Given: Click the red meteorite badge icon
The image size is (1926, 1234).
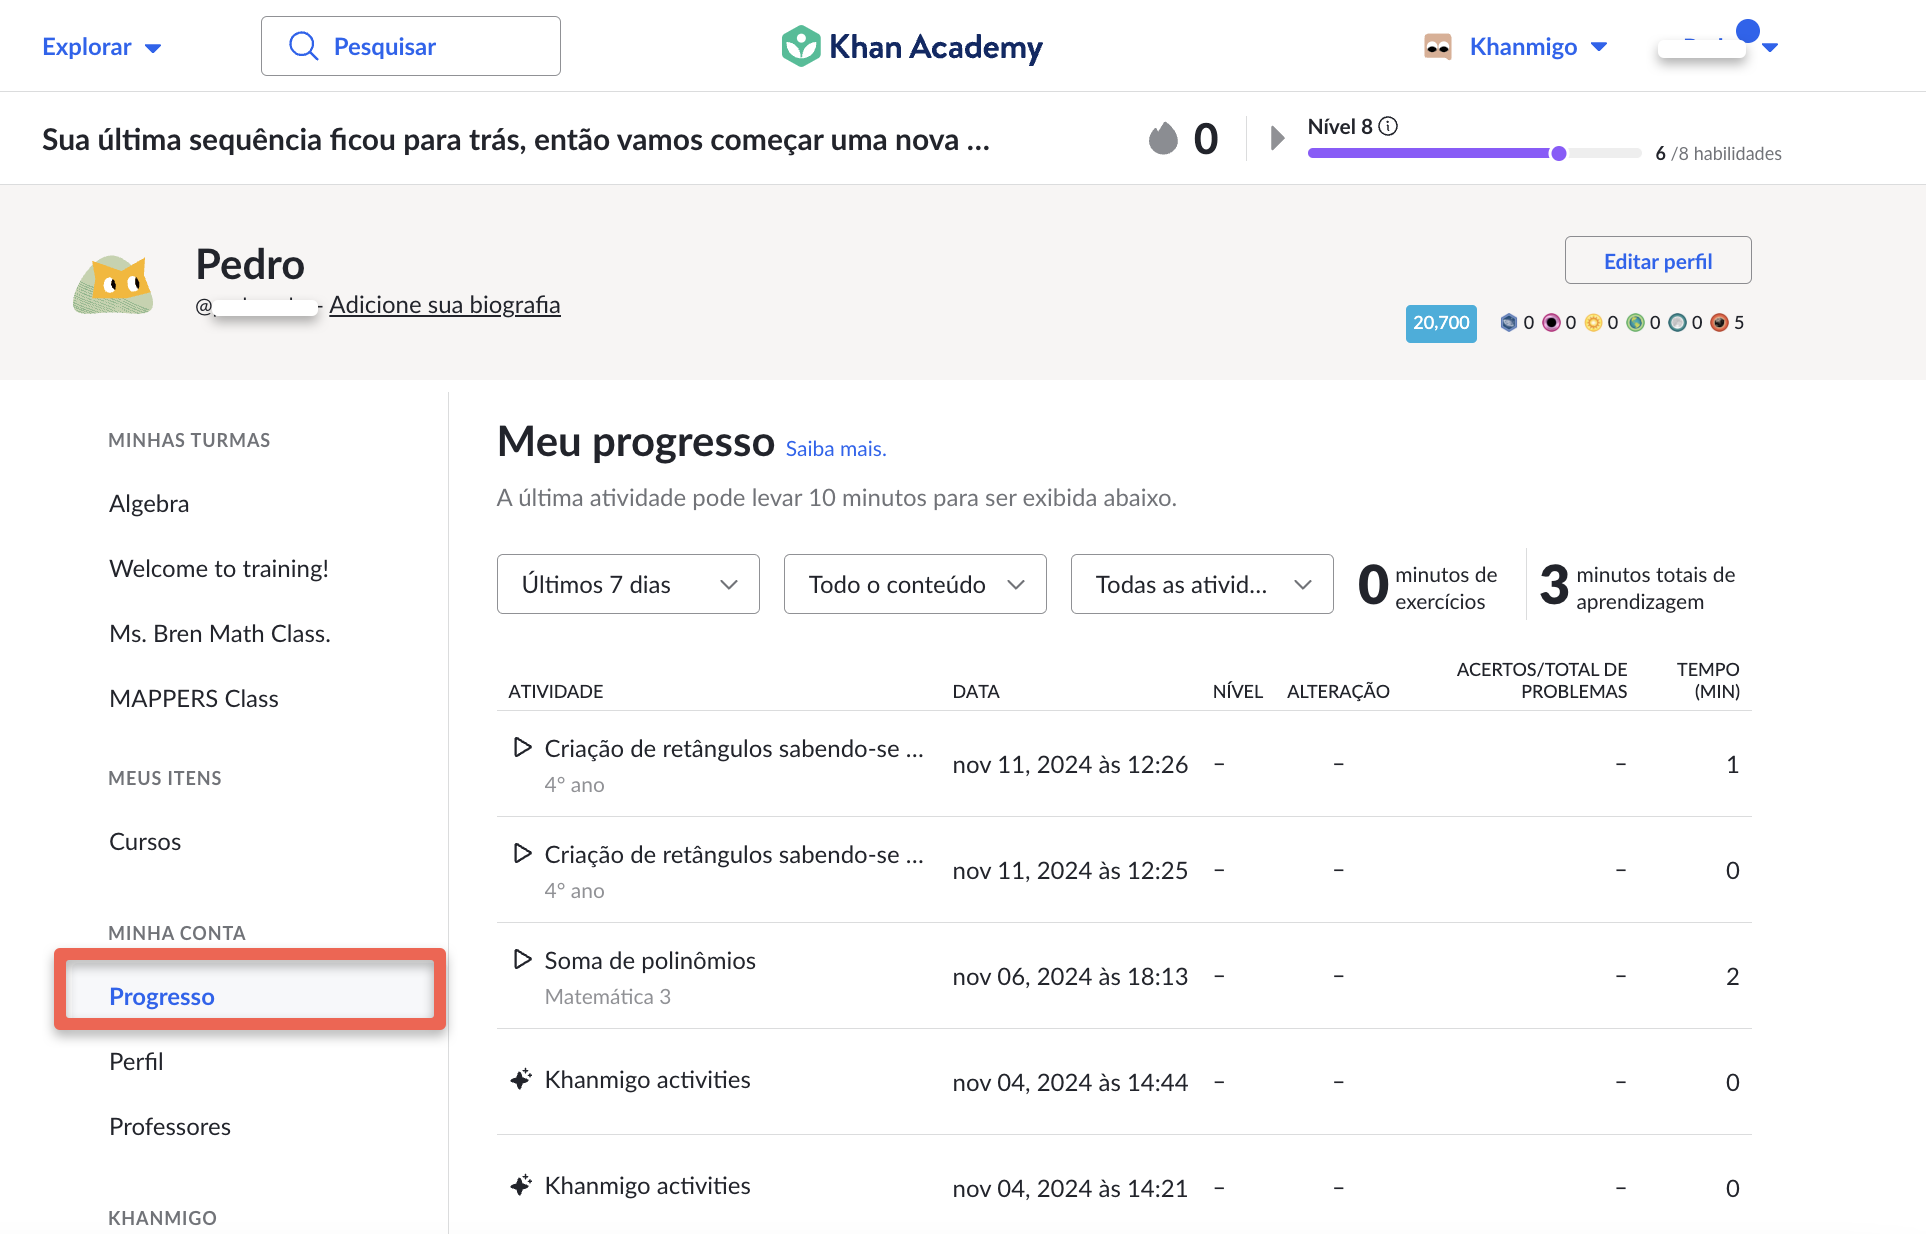Looking at the screenshot, I should [1720, 322].
